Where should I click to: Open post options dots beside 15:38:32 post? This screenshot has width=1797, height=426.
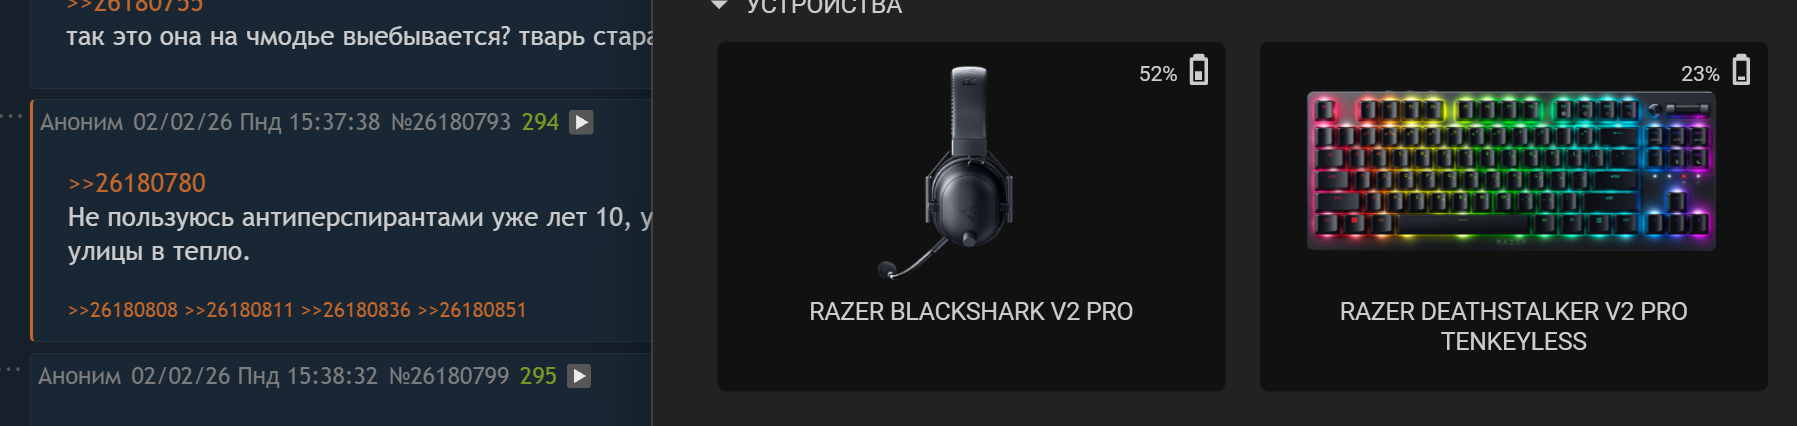[11, 370]
